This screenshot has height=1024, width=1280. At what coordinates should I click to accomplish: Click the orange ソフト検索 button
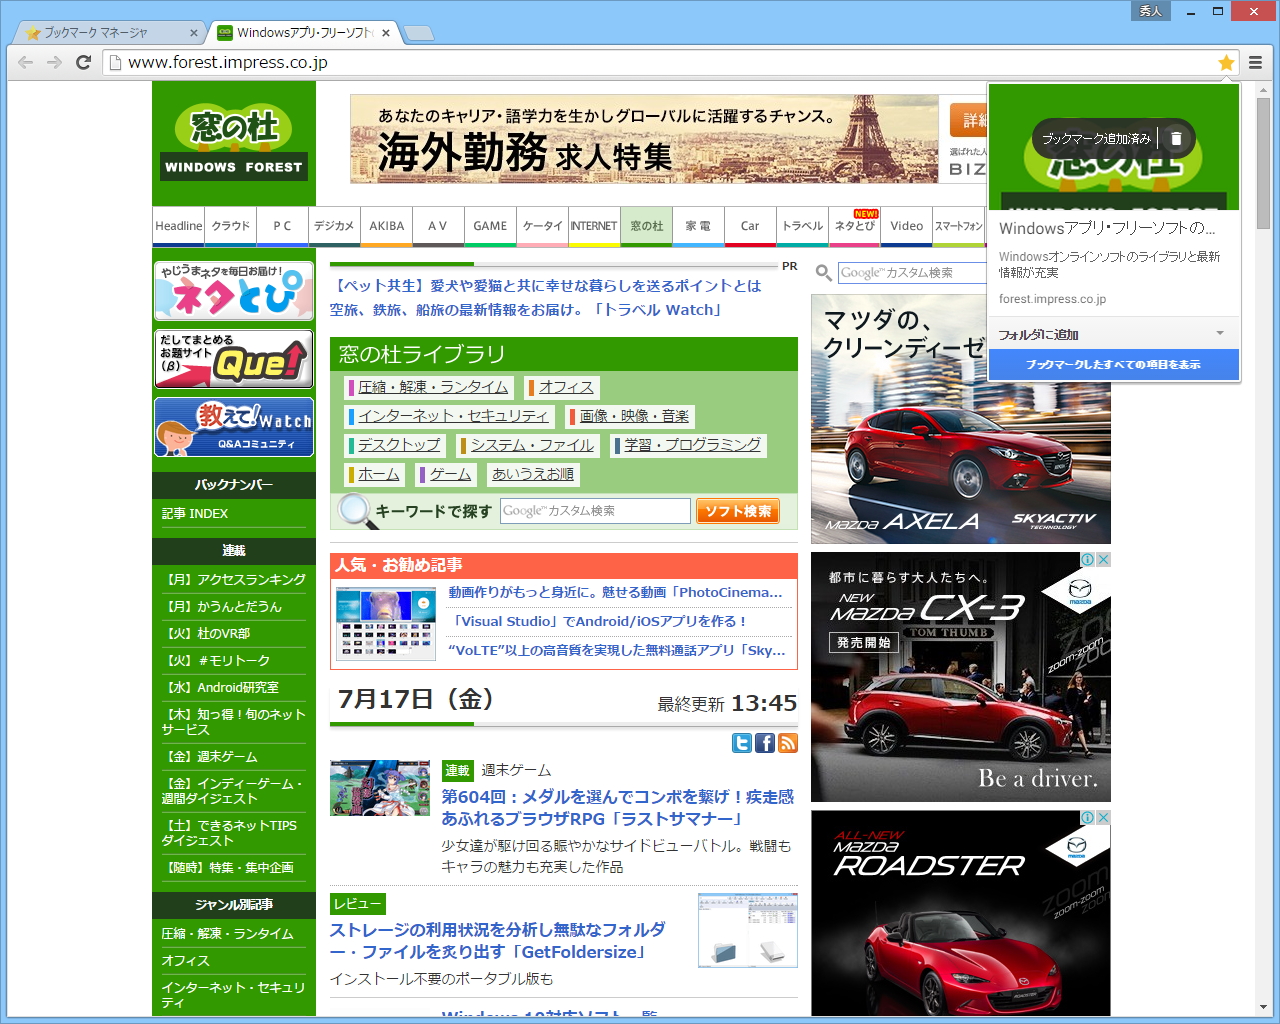[738, 510]
